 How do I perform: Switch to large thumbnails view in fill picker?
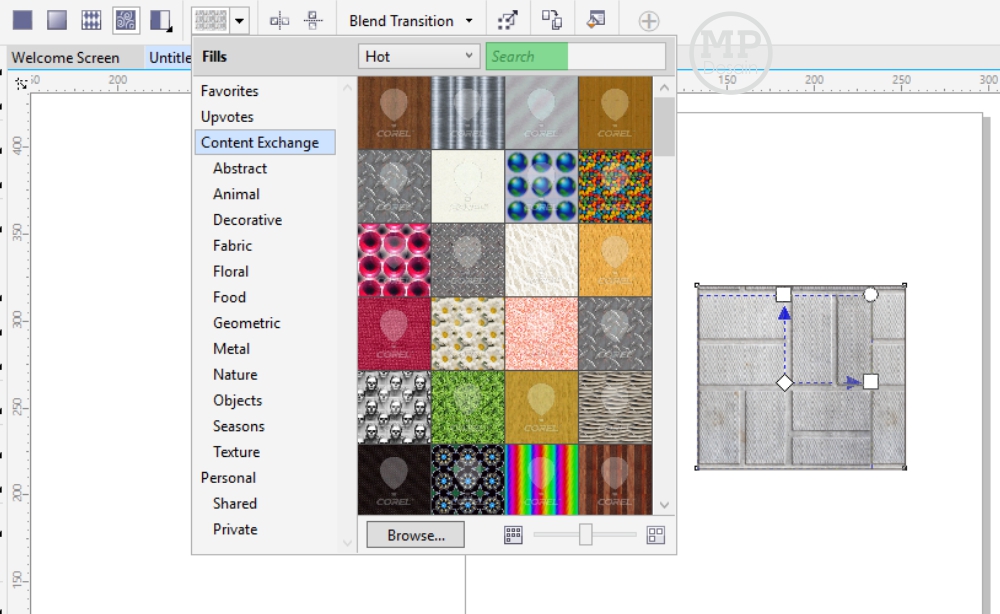(x=655, y=535)
